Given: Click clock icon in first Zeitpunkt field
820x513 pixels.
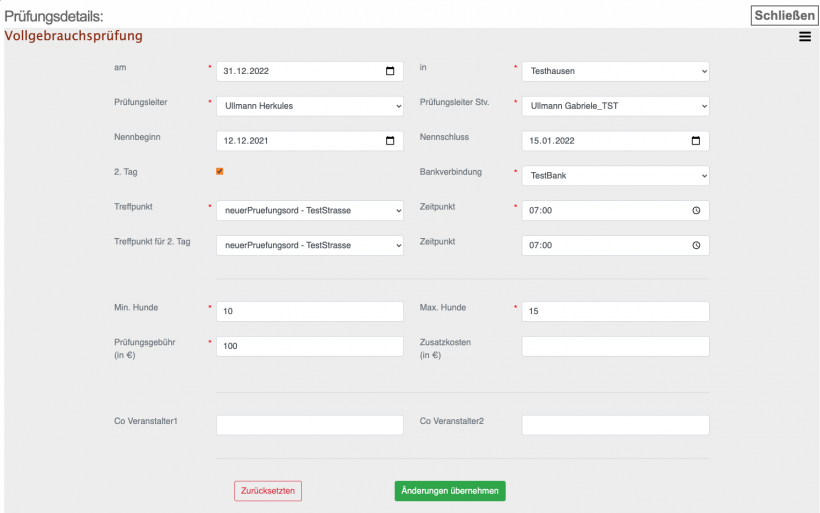Looking at the screenshot, I should [696, 211].
